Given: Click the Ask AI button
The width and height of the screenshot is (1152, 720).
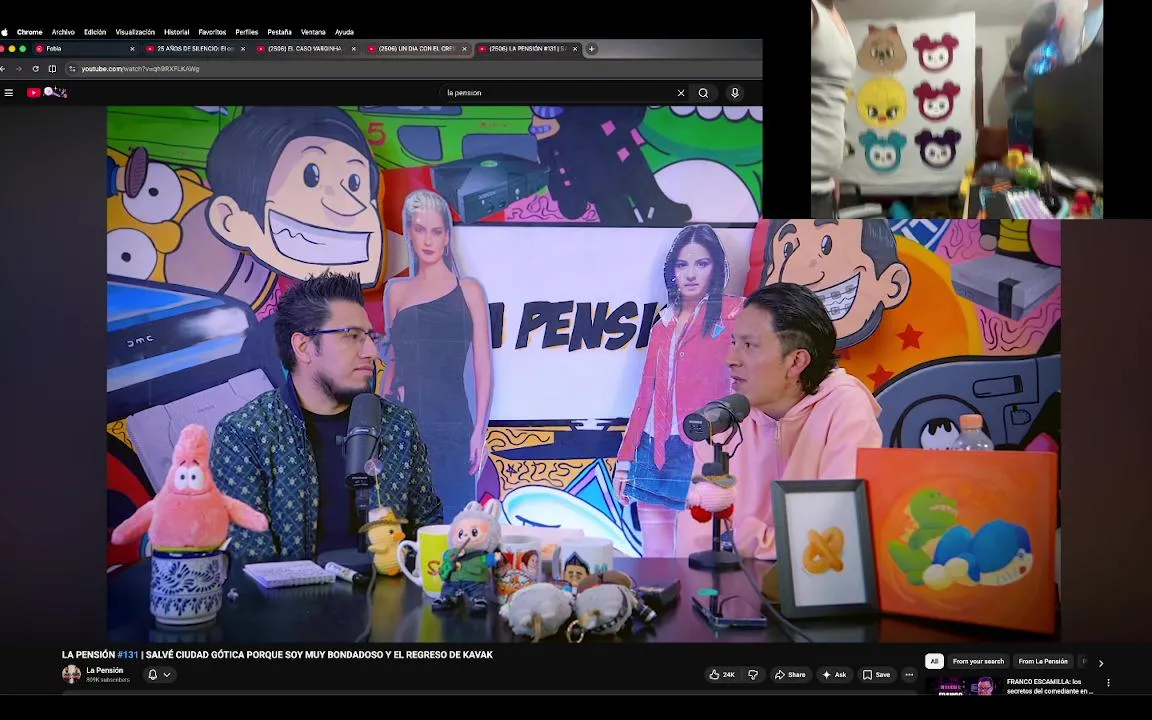Looking at the screenshot, I should tap(834, 674).
